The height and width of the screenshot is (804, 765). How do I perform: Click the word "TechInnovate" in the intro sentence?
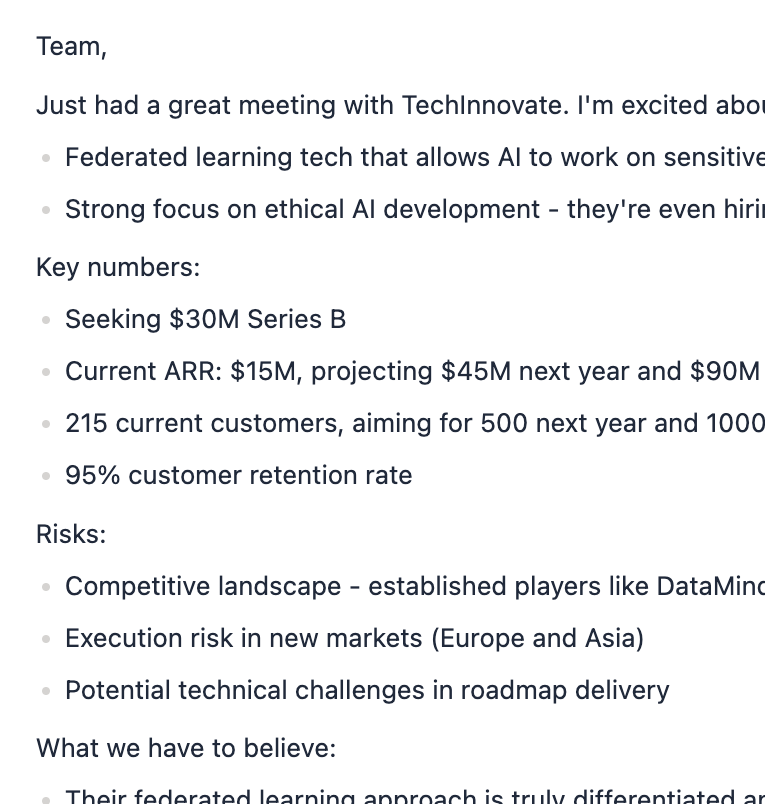484,105
